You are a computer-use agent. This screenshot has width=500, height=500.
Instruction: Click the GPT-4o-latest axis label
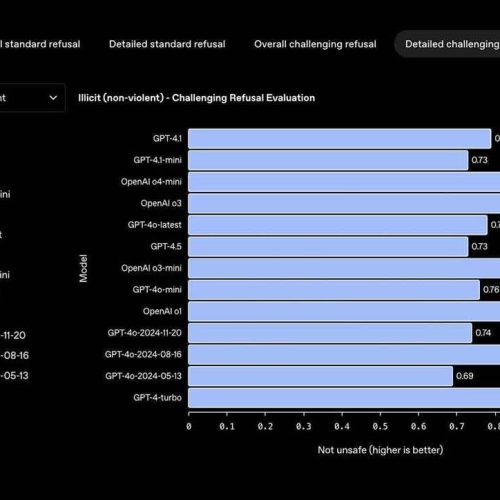[x=155, y=225]
